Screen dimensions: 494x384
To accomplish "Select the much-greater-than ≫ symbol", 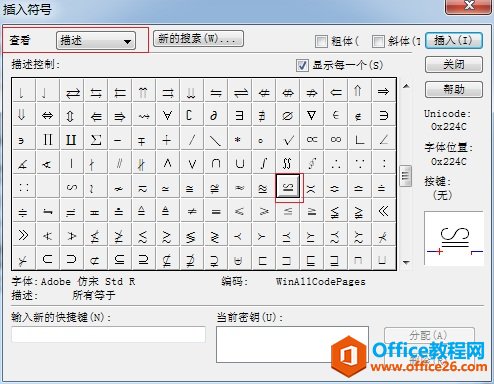I will pyautogui.click(x=23, y=235).
